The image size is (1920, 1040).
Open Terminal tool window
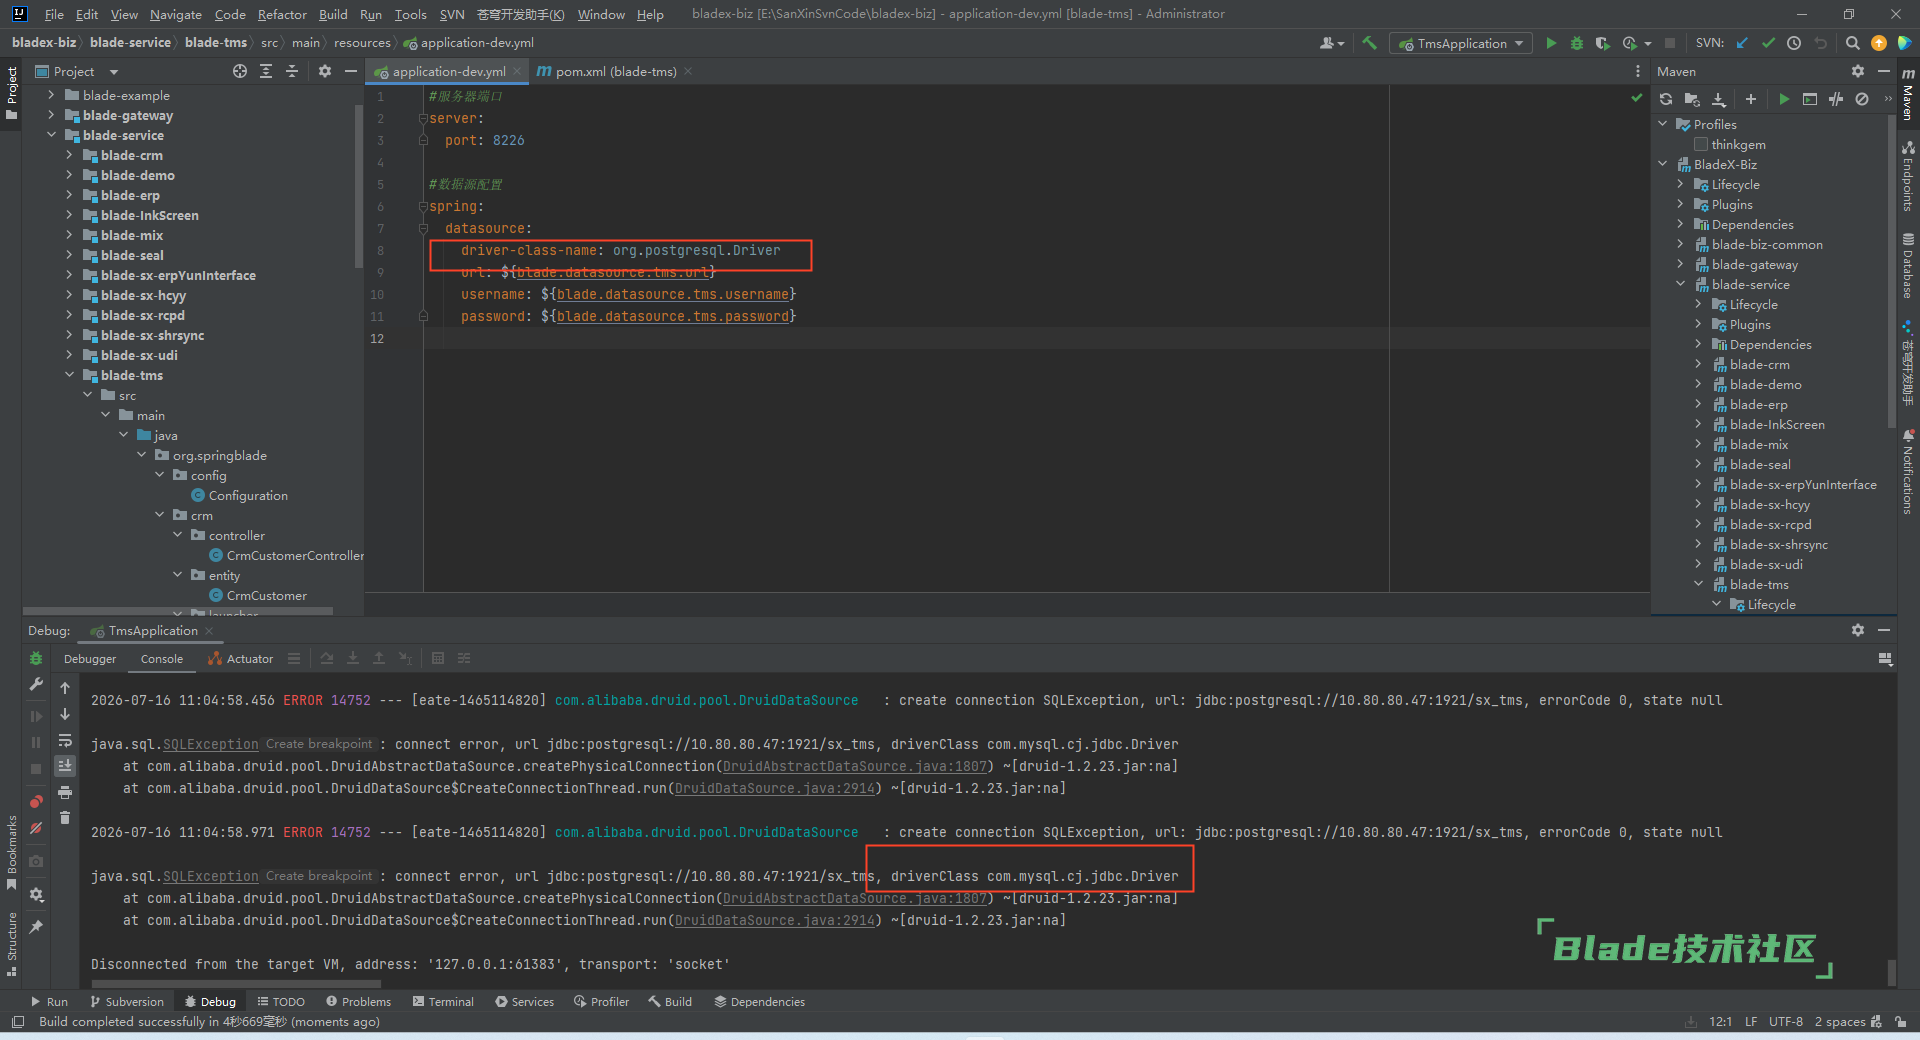pyautogui.click(x=443, y=1001)
